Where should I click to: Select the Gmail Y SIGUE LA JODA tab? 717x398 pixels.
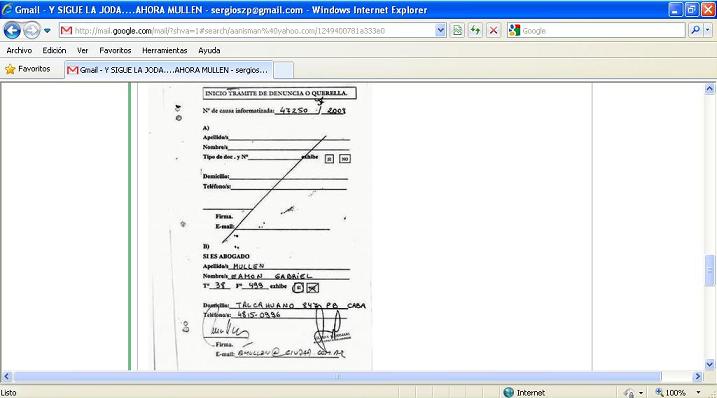pyautogui.click(x=168, y=70)
